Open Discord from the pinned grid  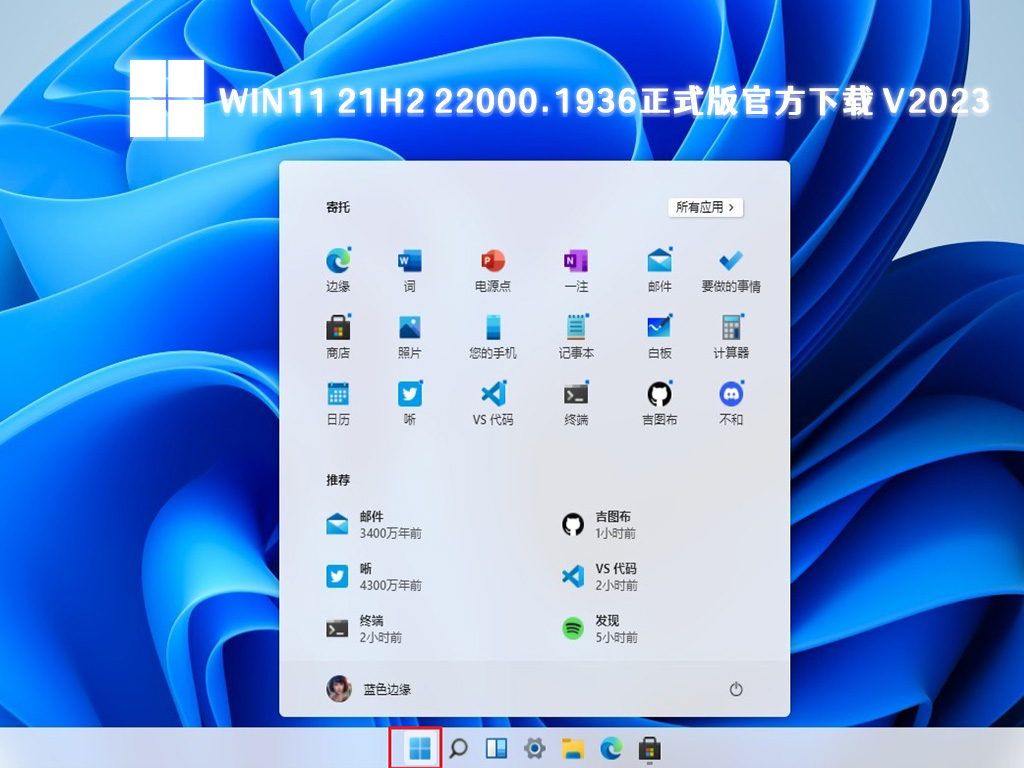[729, 394]
